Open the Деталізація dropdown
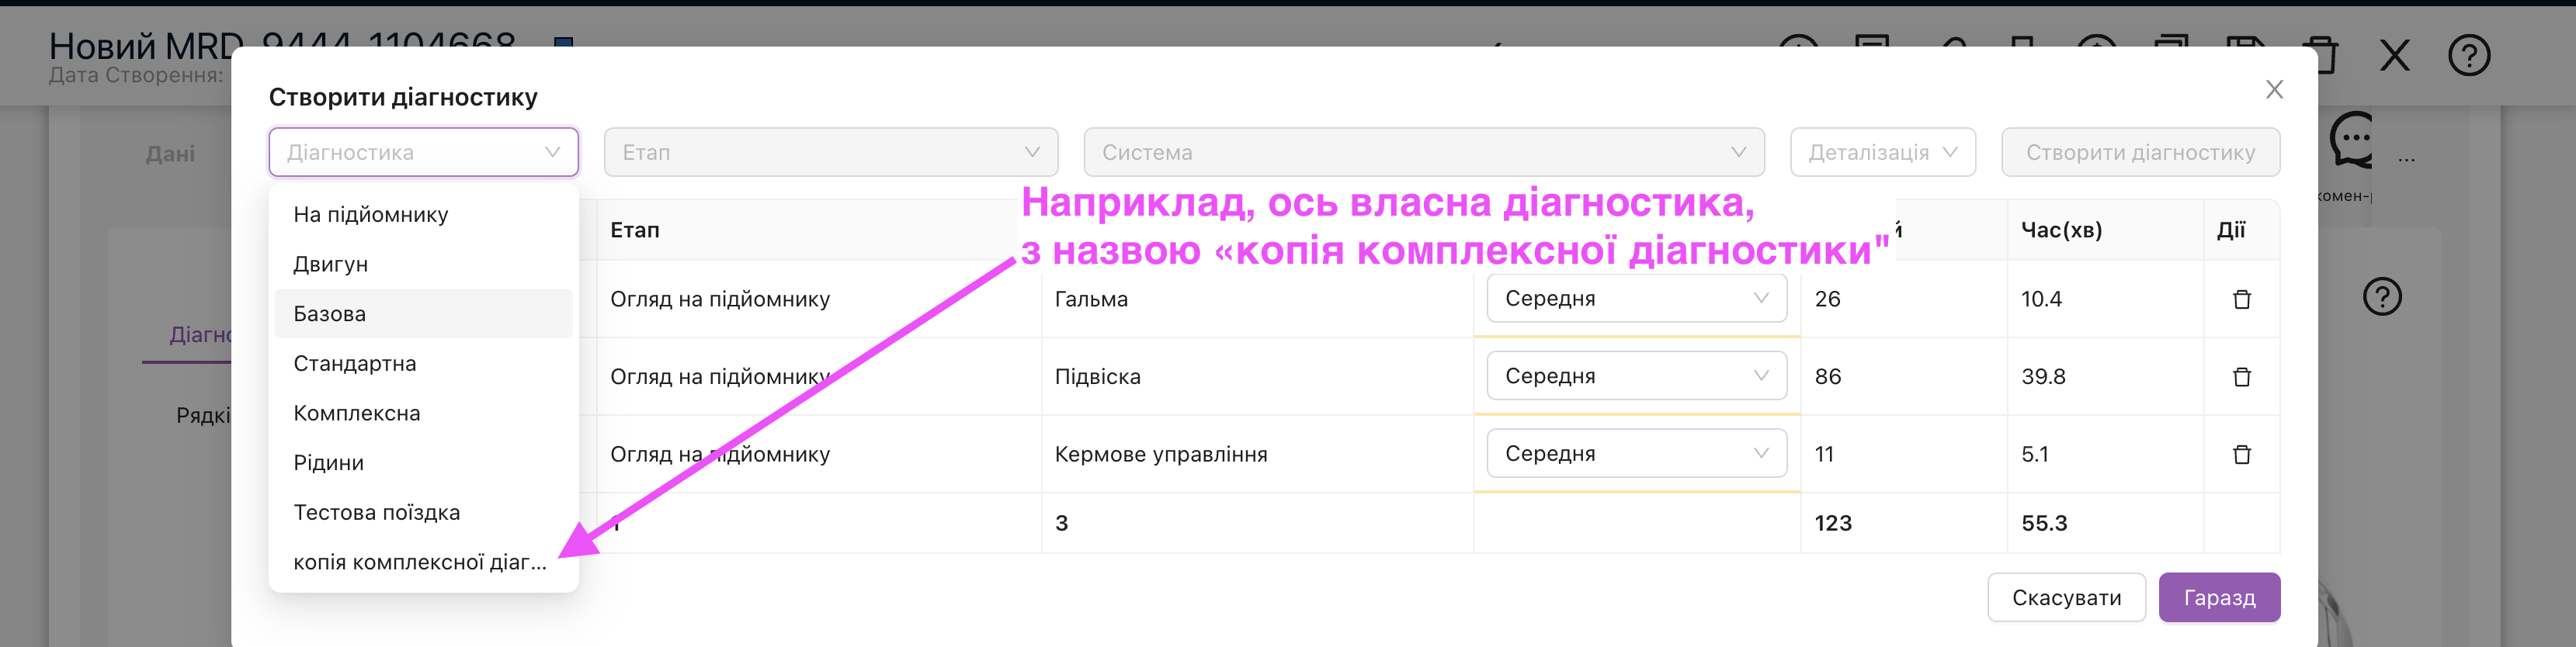The height and width of the screenshot is (647, 2576). [x=1881, y=152]
